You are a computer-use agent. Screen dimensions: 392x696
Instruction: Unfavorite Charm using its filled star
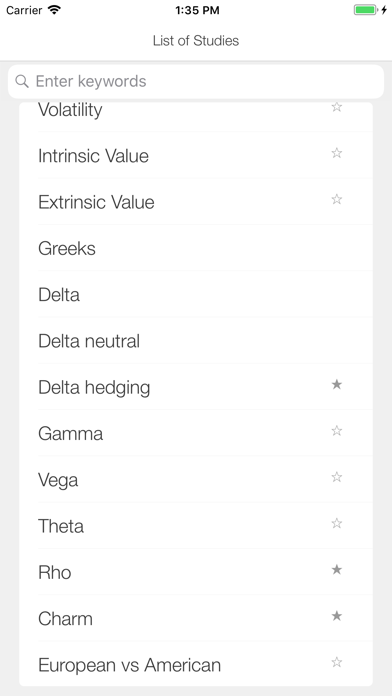pyautogui.click(x=337, y=616)
